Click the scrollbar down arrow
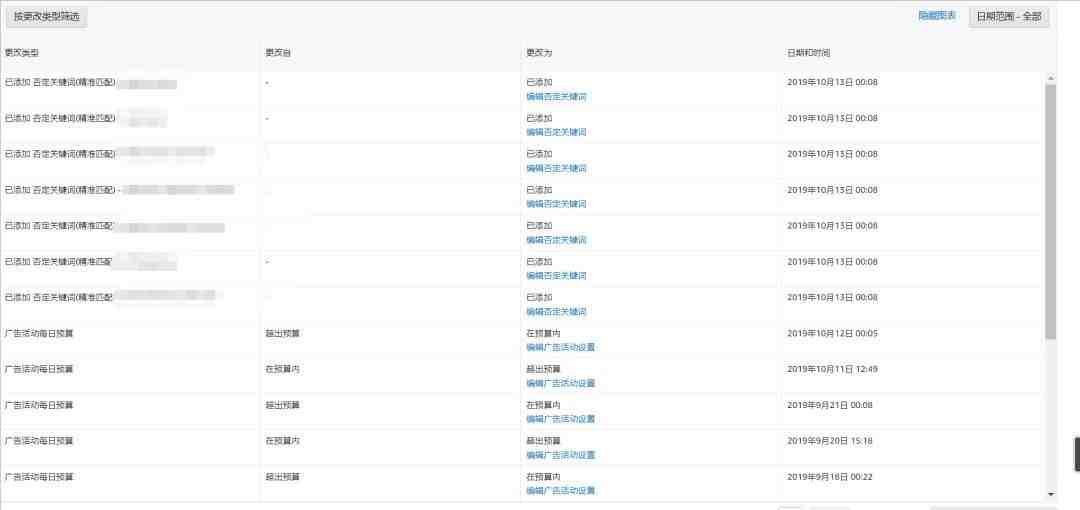 click(x=1050, y=494)
